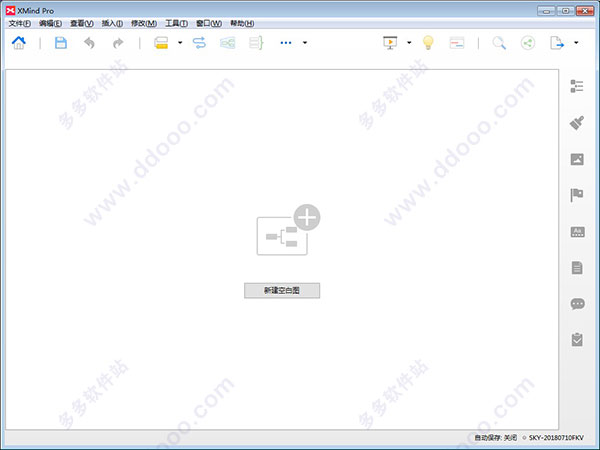This screenshot has width=600, height=450.
Task: Add a summary bracket icon
Action: tap(256, 43)
